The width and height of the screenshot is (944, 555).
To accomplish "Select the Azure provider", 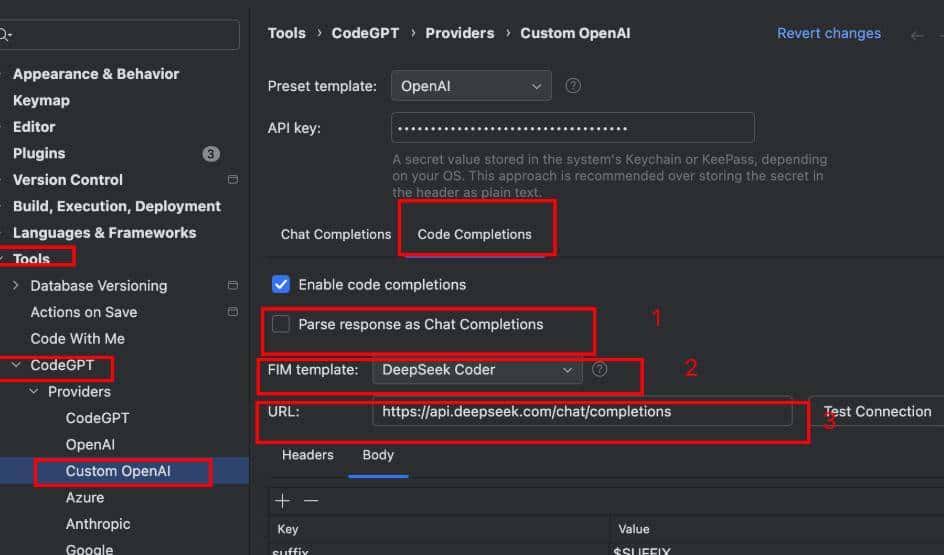I will click(x=85, y=497).
